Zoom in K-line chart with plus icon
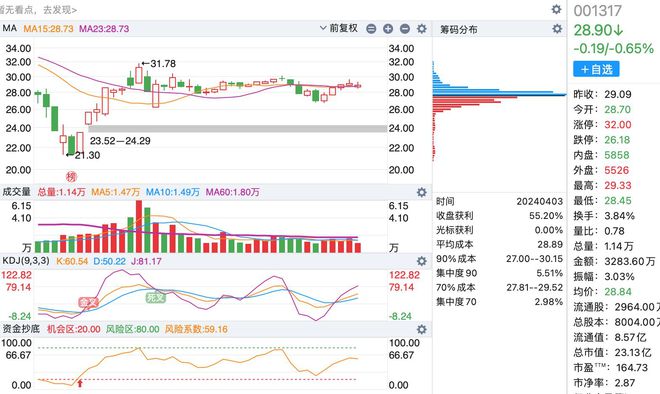The image size is (660, 394). pyautogui.click(x=388, y=29)
